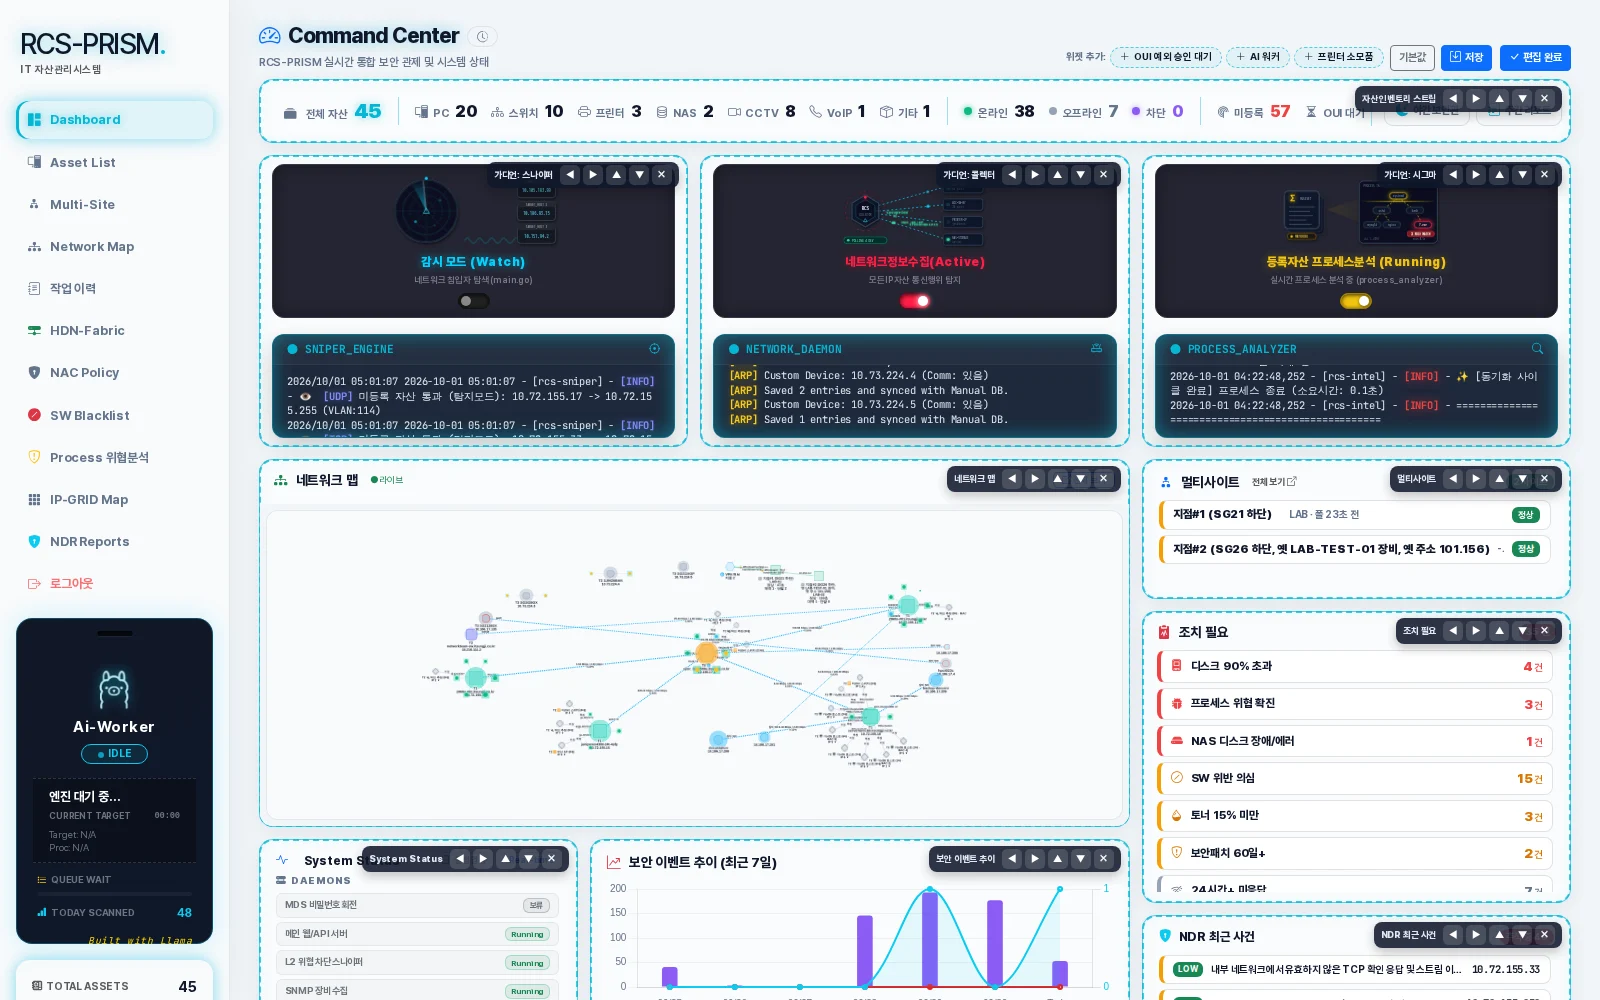Click the magnifier icon in PROCESS_ANALYZER header
The width and height of the screenshot is (1600, 1000).
1537,349
